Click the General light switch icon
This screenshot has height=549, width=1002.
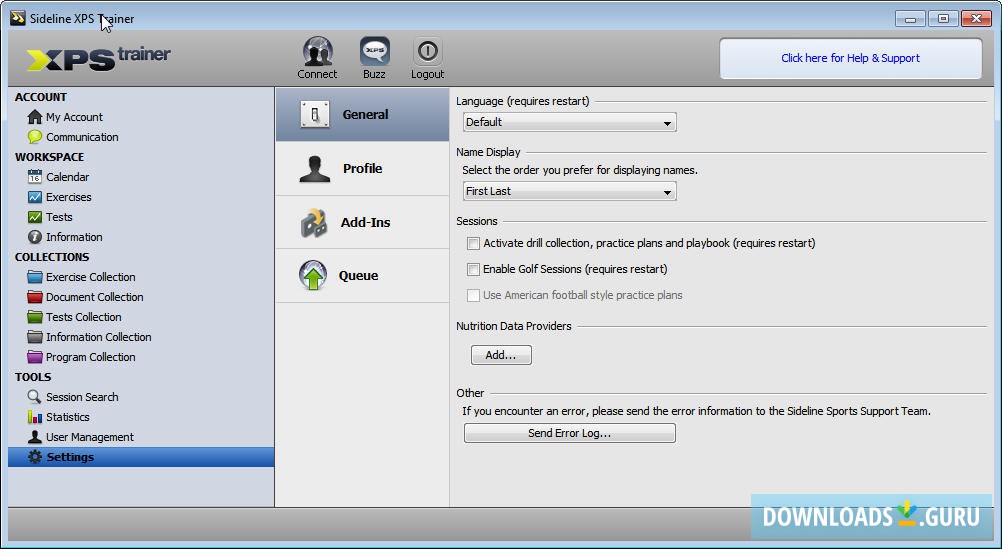tap(314, 114)
